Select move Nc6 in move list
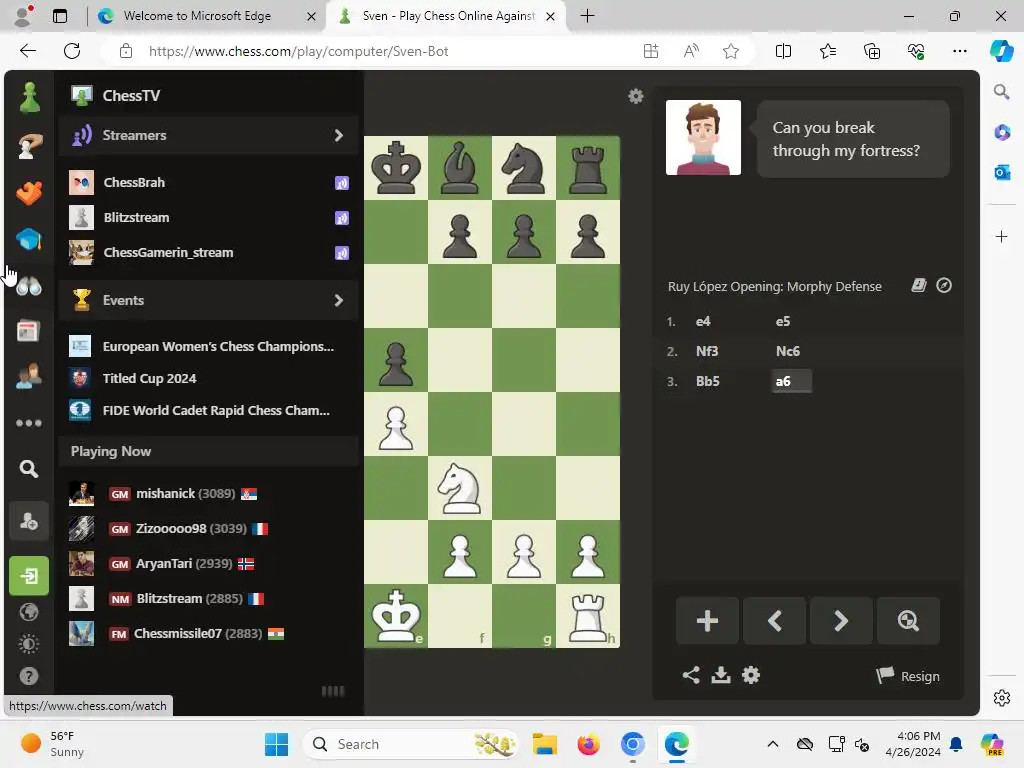This screenshot has height=768, width=1024. click(788, 351)
